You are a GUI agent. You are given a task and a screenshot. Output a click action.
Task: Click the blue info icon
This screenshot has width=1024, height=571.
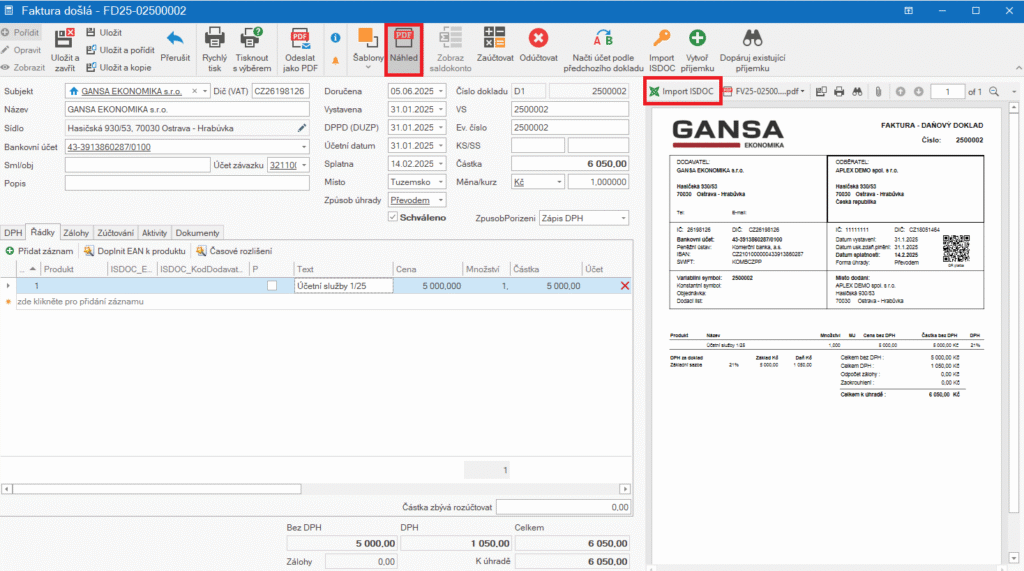click(335, 38)
